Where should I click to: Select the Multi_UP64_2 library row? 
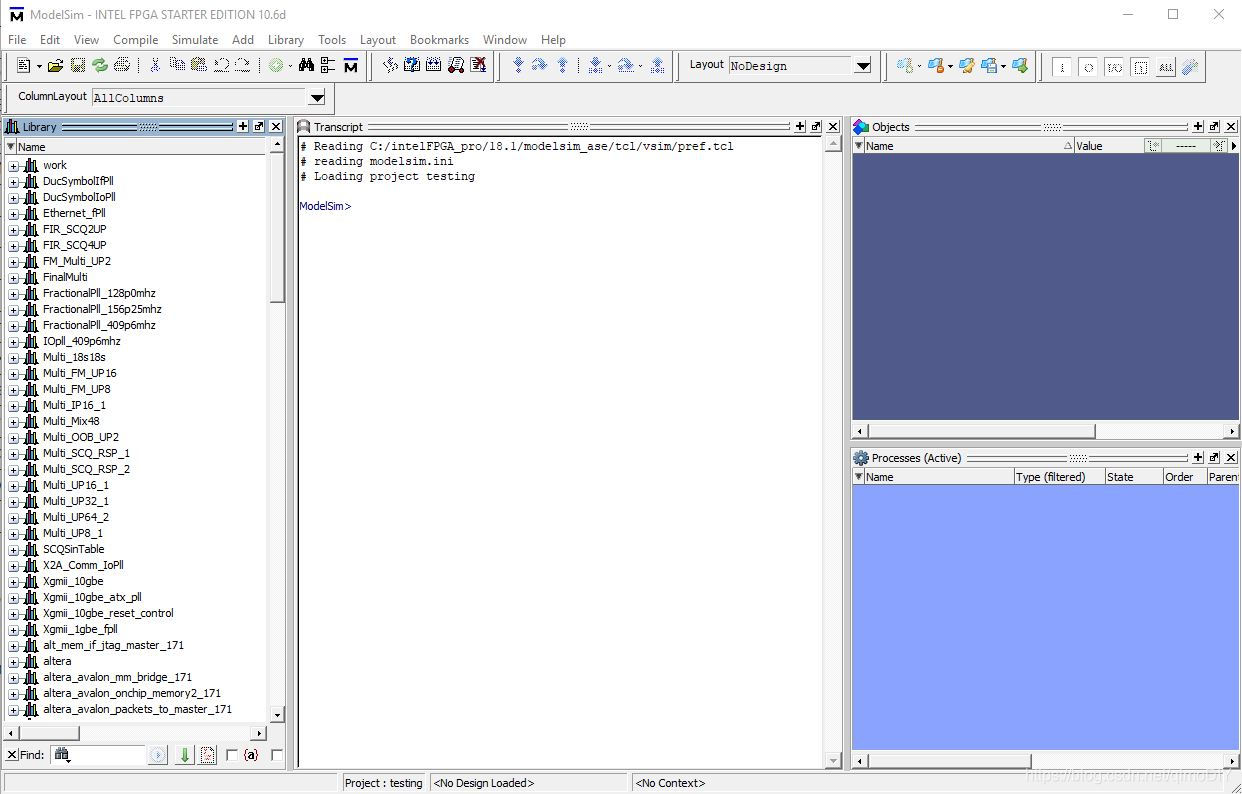tap(76, 518)
